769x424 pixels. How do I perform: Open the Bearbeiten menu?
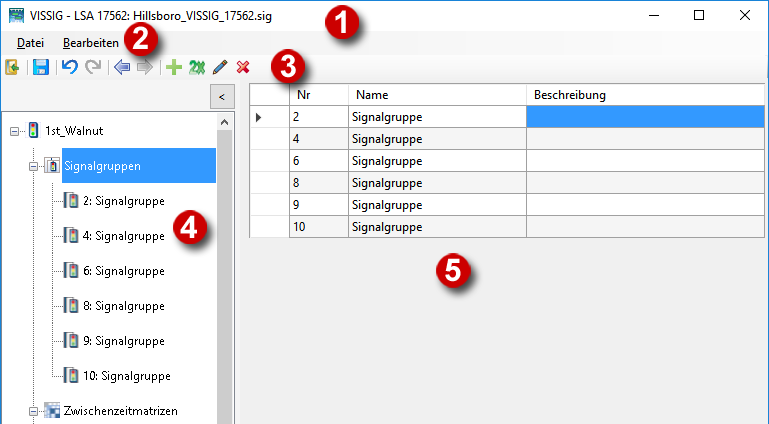(91, 43)
